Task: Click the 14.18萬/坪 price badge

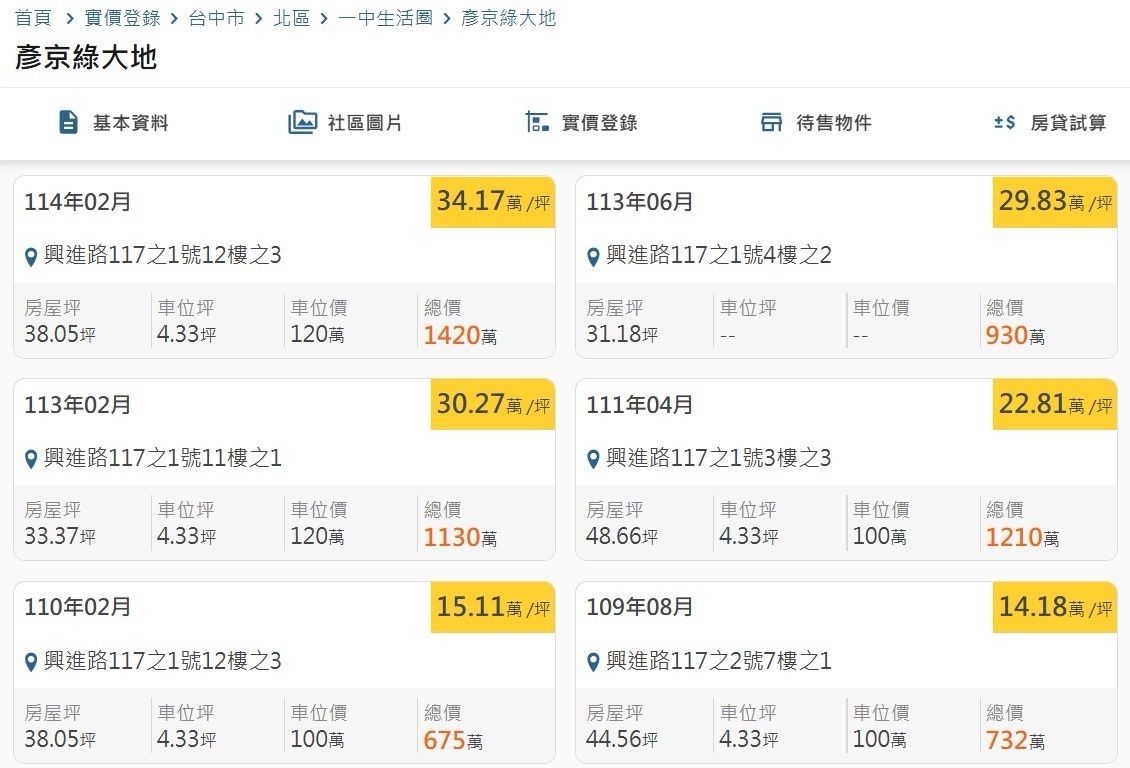Action: 1055,607
